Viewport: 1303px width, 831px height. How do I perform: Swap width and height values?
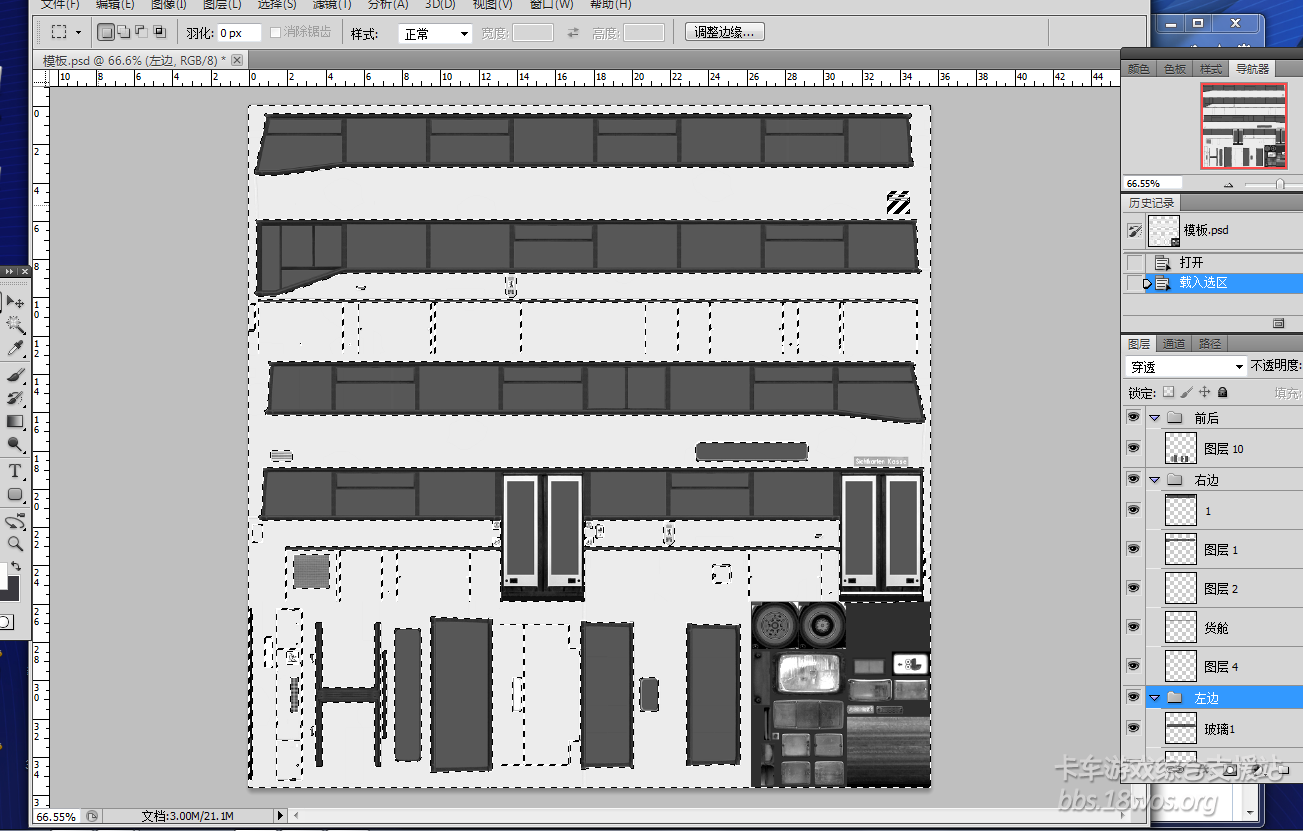click(573, 33)
